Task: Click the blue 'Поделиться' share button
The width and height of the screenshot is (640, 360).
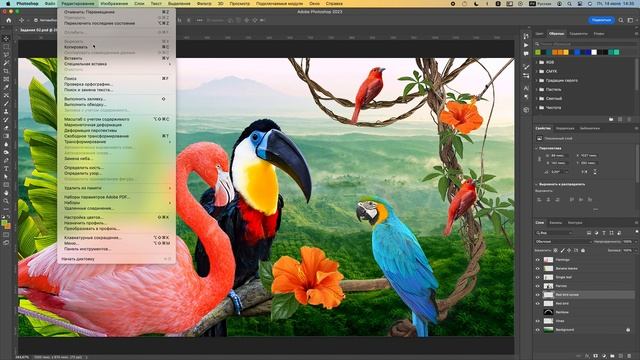Action: 601,20
